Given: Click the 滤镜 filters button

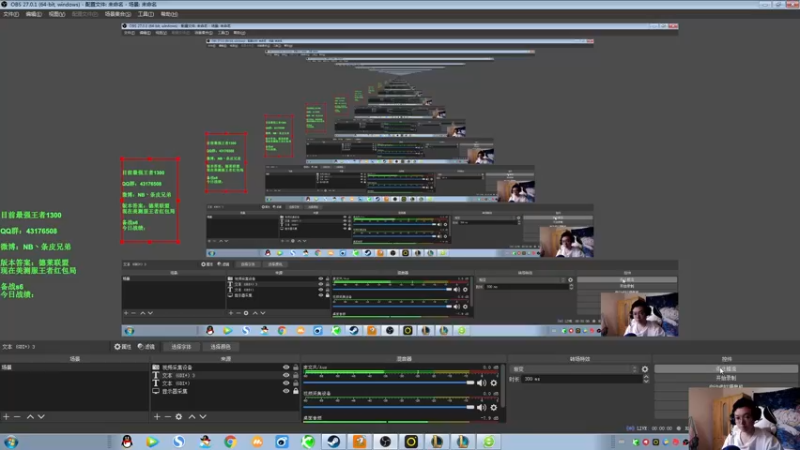Looking at the screenshot, I should point(146,346).
